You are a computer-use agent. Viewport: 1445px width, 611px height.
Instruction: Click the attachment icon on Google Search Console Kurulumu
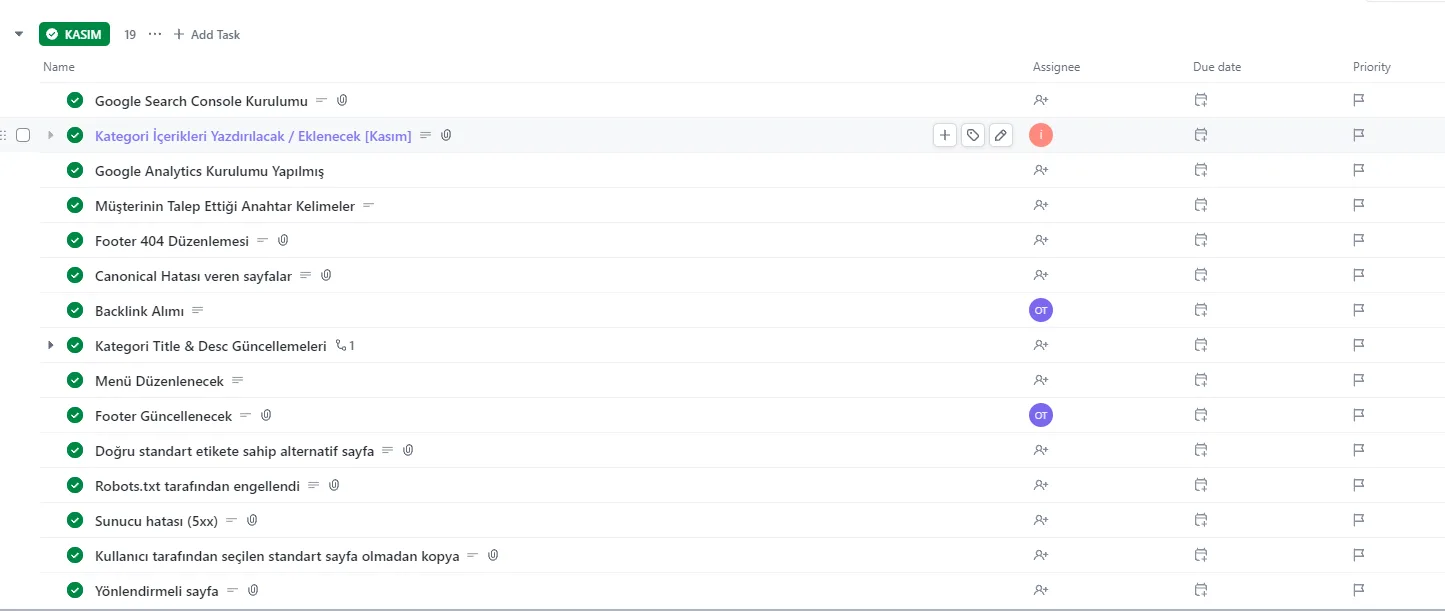pyautogui.click(x=342, y=100)
